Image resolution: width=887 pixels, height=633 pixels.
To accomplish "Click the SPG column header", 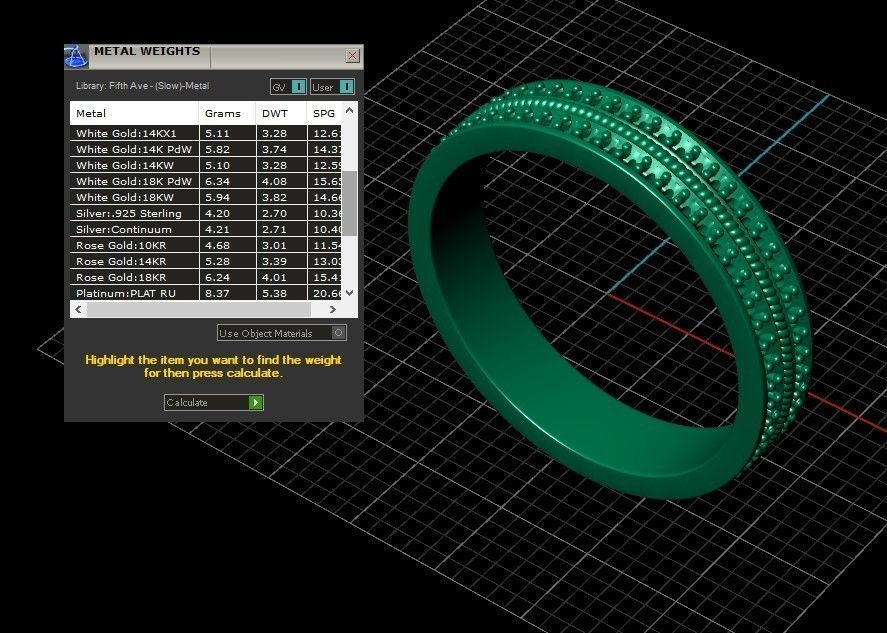I will tap(325, 113).
